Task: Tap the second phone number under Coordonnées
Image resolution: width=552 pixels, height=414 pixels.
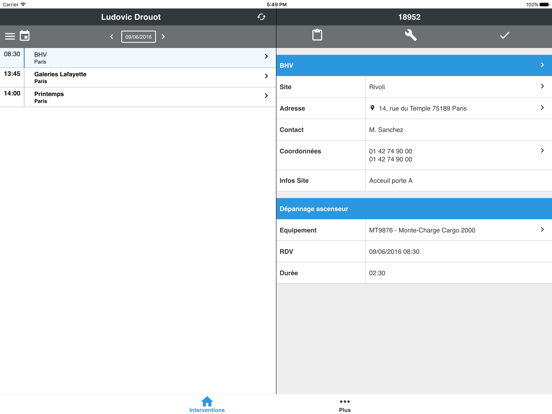Action: pyautogui.click(x=390, y=159)
